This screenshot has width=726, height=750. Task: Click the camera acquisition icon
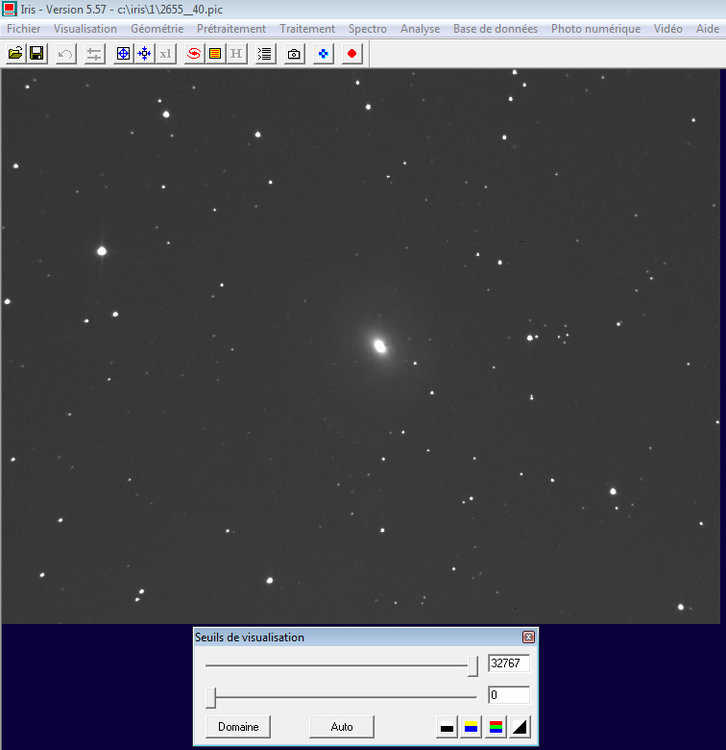pyautogui.click(x=294, y=54)
